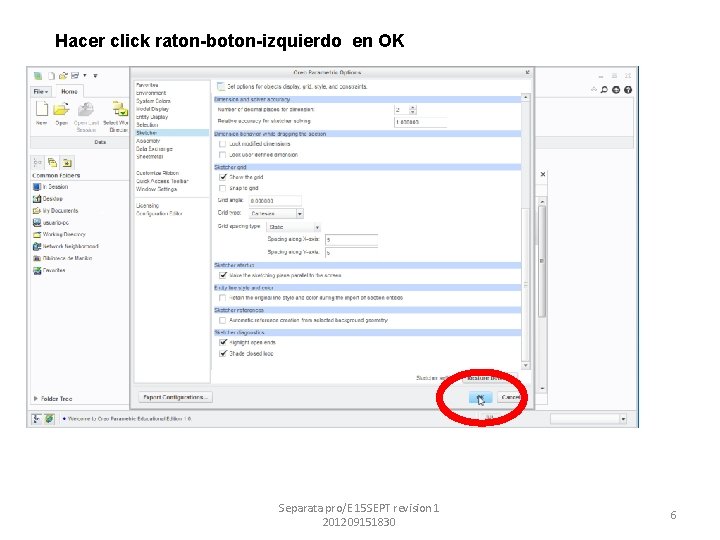
Task: Open the dropdown arrow after the windows icon
Action: point(85,76)
